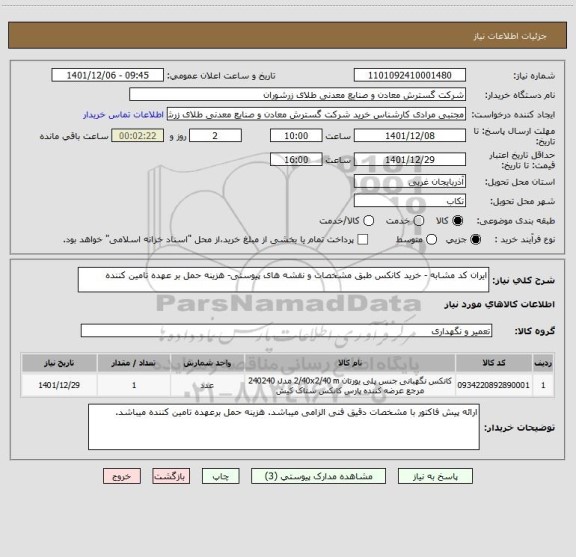Image resolution: width=576 pixels, height=557 pixels.
Task: Select the کالا radio button
Action: tap(458, 221)
